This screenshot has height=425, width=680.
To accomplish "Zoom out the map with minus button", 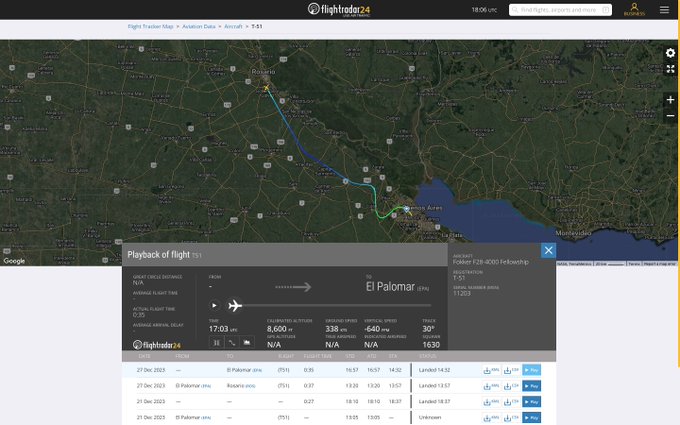I will pyautogui.click(x=670, y=115).
